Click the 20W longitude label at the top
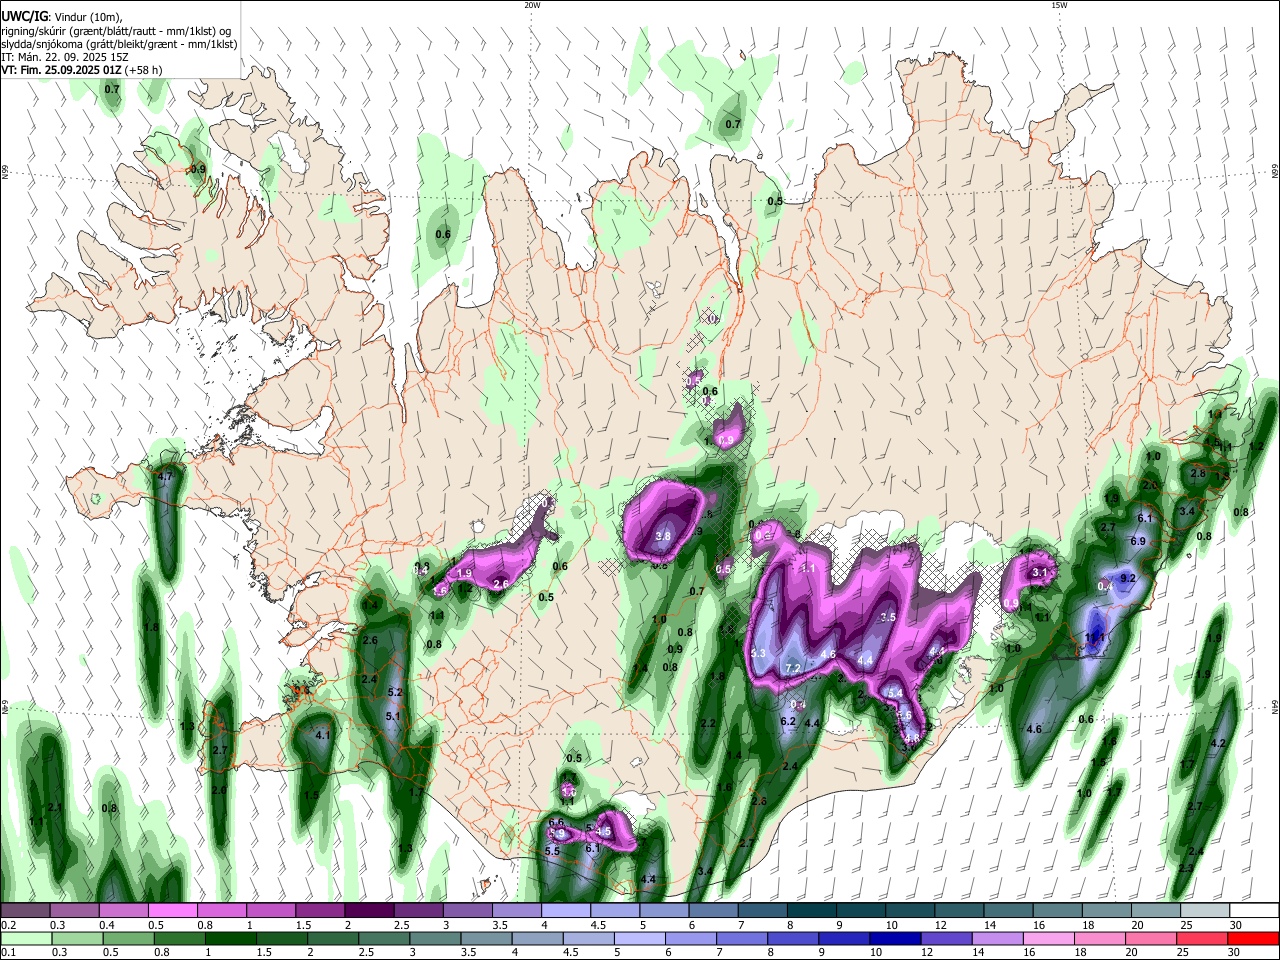 pyautogui.click(x=532, y=5)
